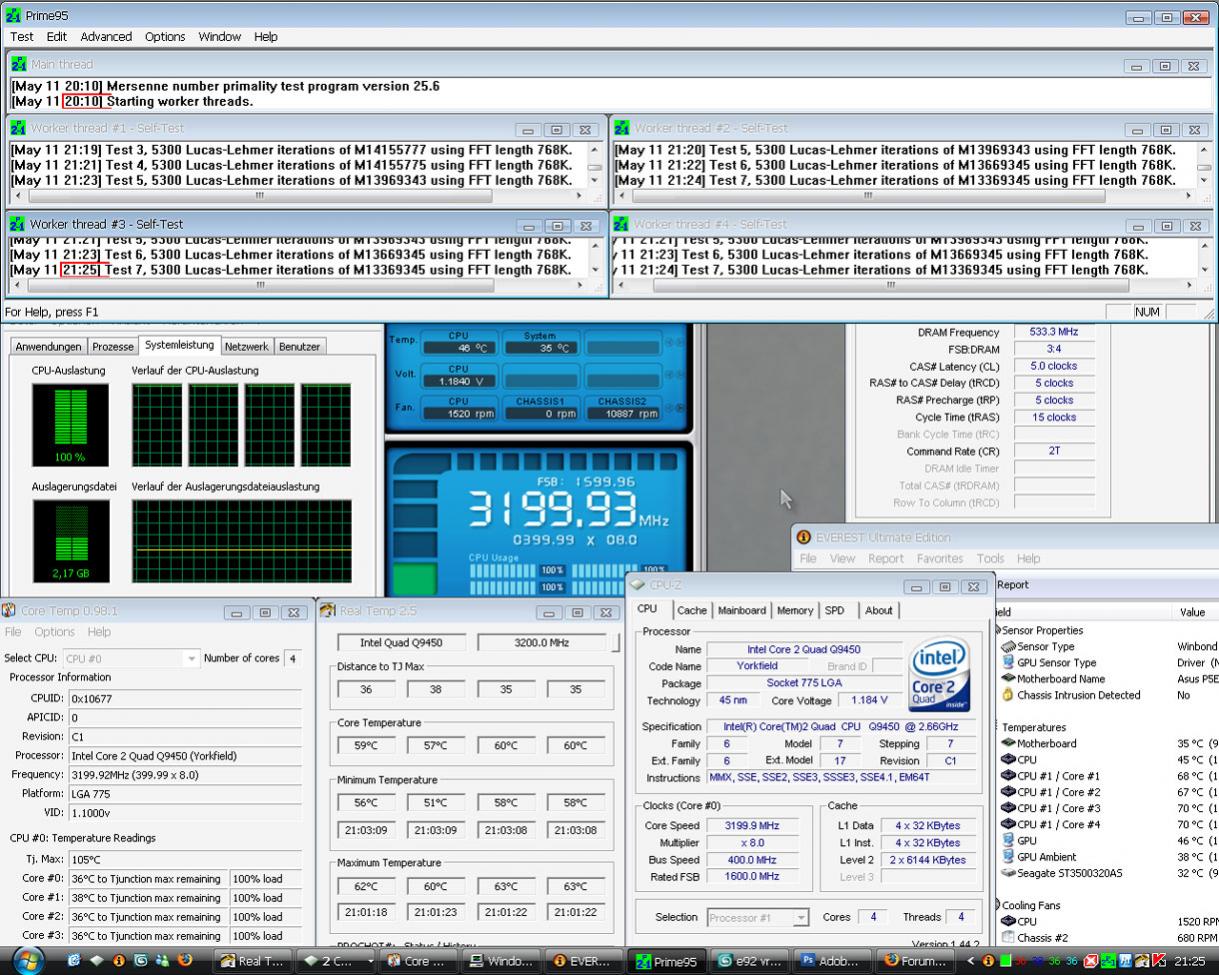Viewport: 1219px width, 975px height.
Task: Click the Real Temp taskbar button
Action: click(x=252, y=962)
